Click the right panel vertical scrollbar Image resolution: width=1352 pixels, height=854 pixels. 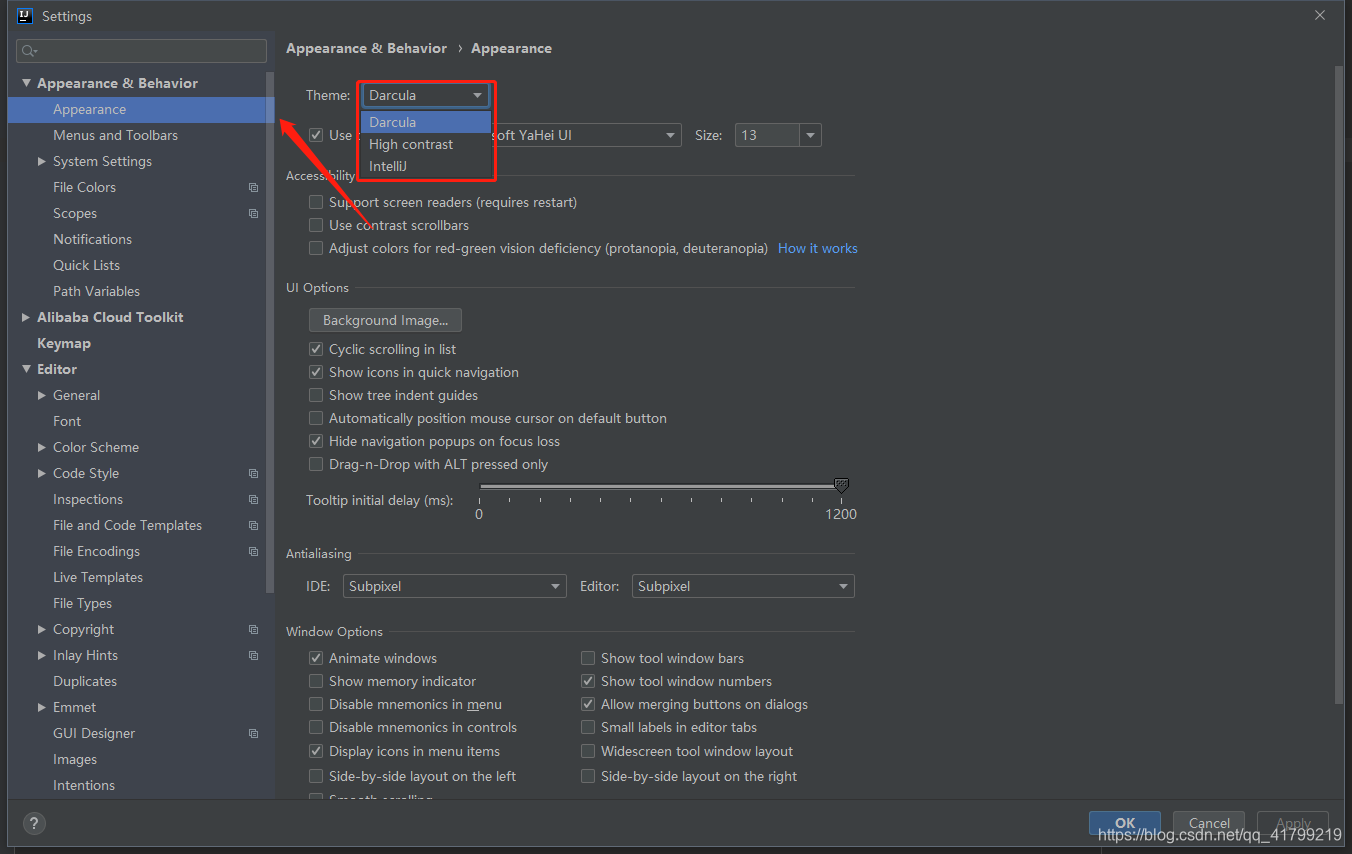(1339, 384)
